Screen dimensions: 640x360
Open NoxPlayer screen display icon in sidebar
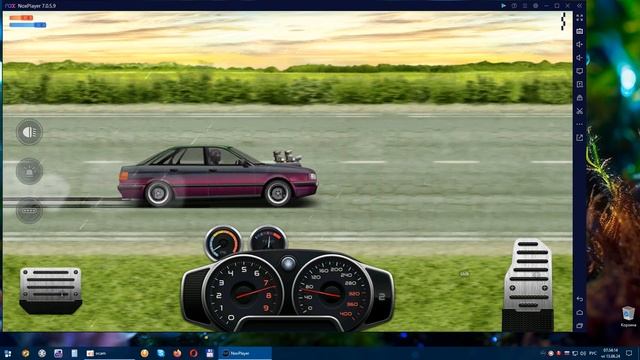(580, 71)
